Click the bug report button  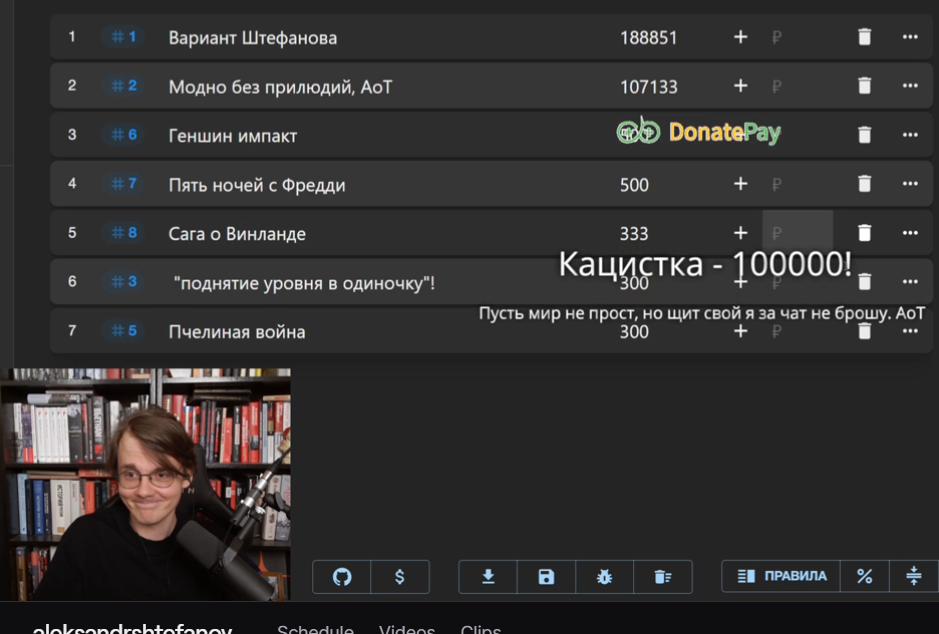(604, 577)
